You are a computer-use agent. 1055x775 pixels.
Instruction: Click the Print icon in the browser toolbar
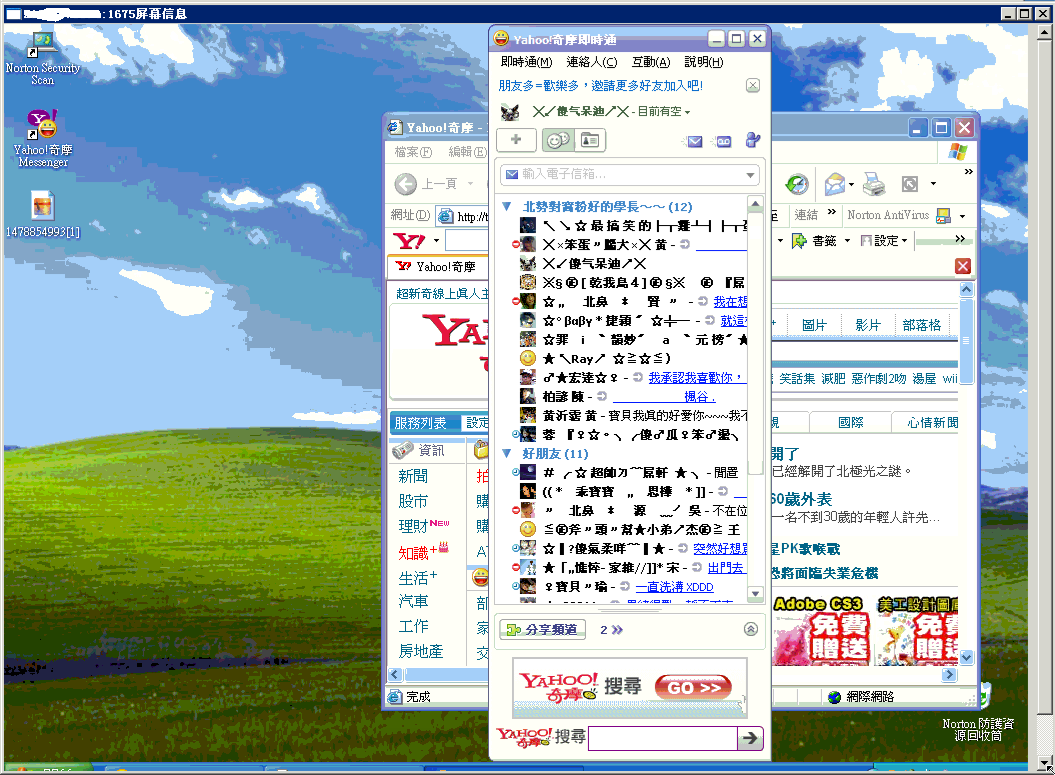click(873, 184)
